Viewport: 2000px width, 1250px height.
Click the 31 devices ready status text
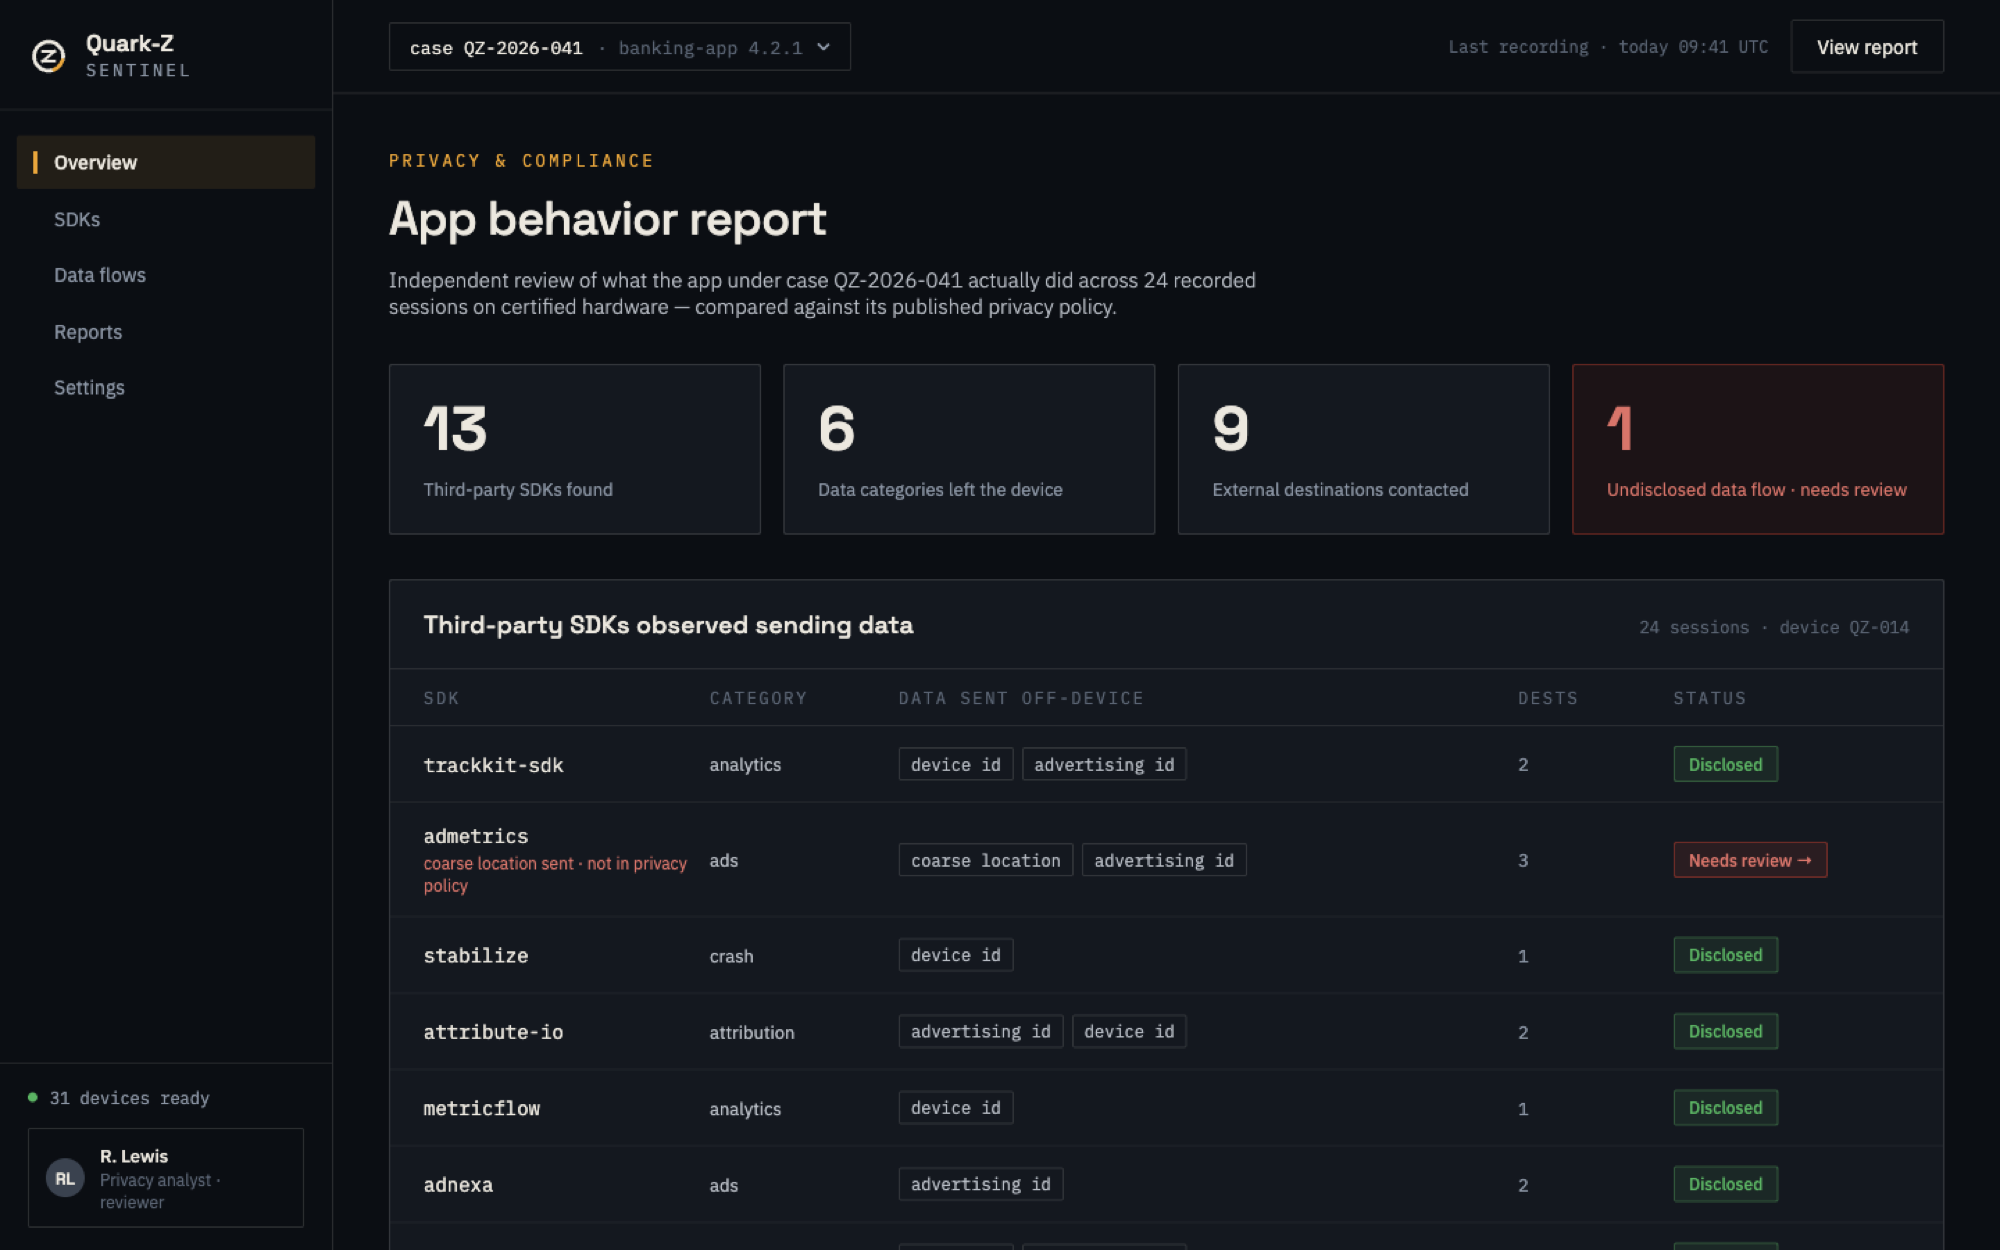130,1098
